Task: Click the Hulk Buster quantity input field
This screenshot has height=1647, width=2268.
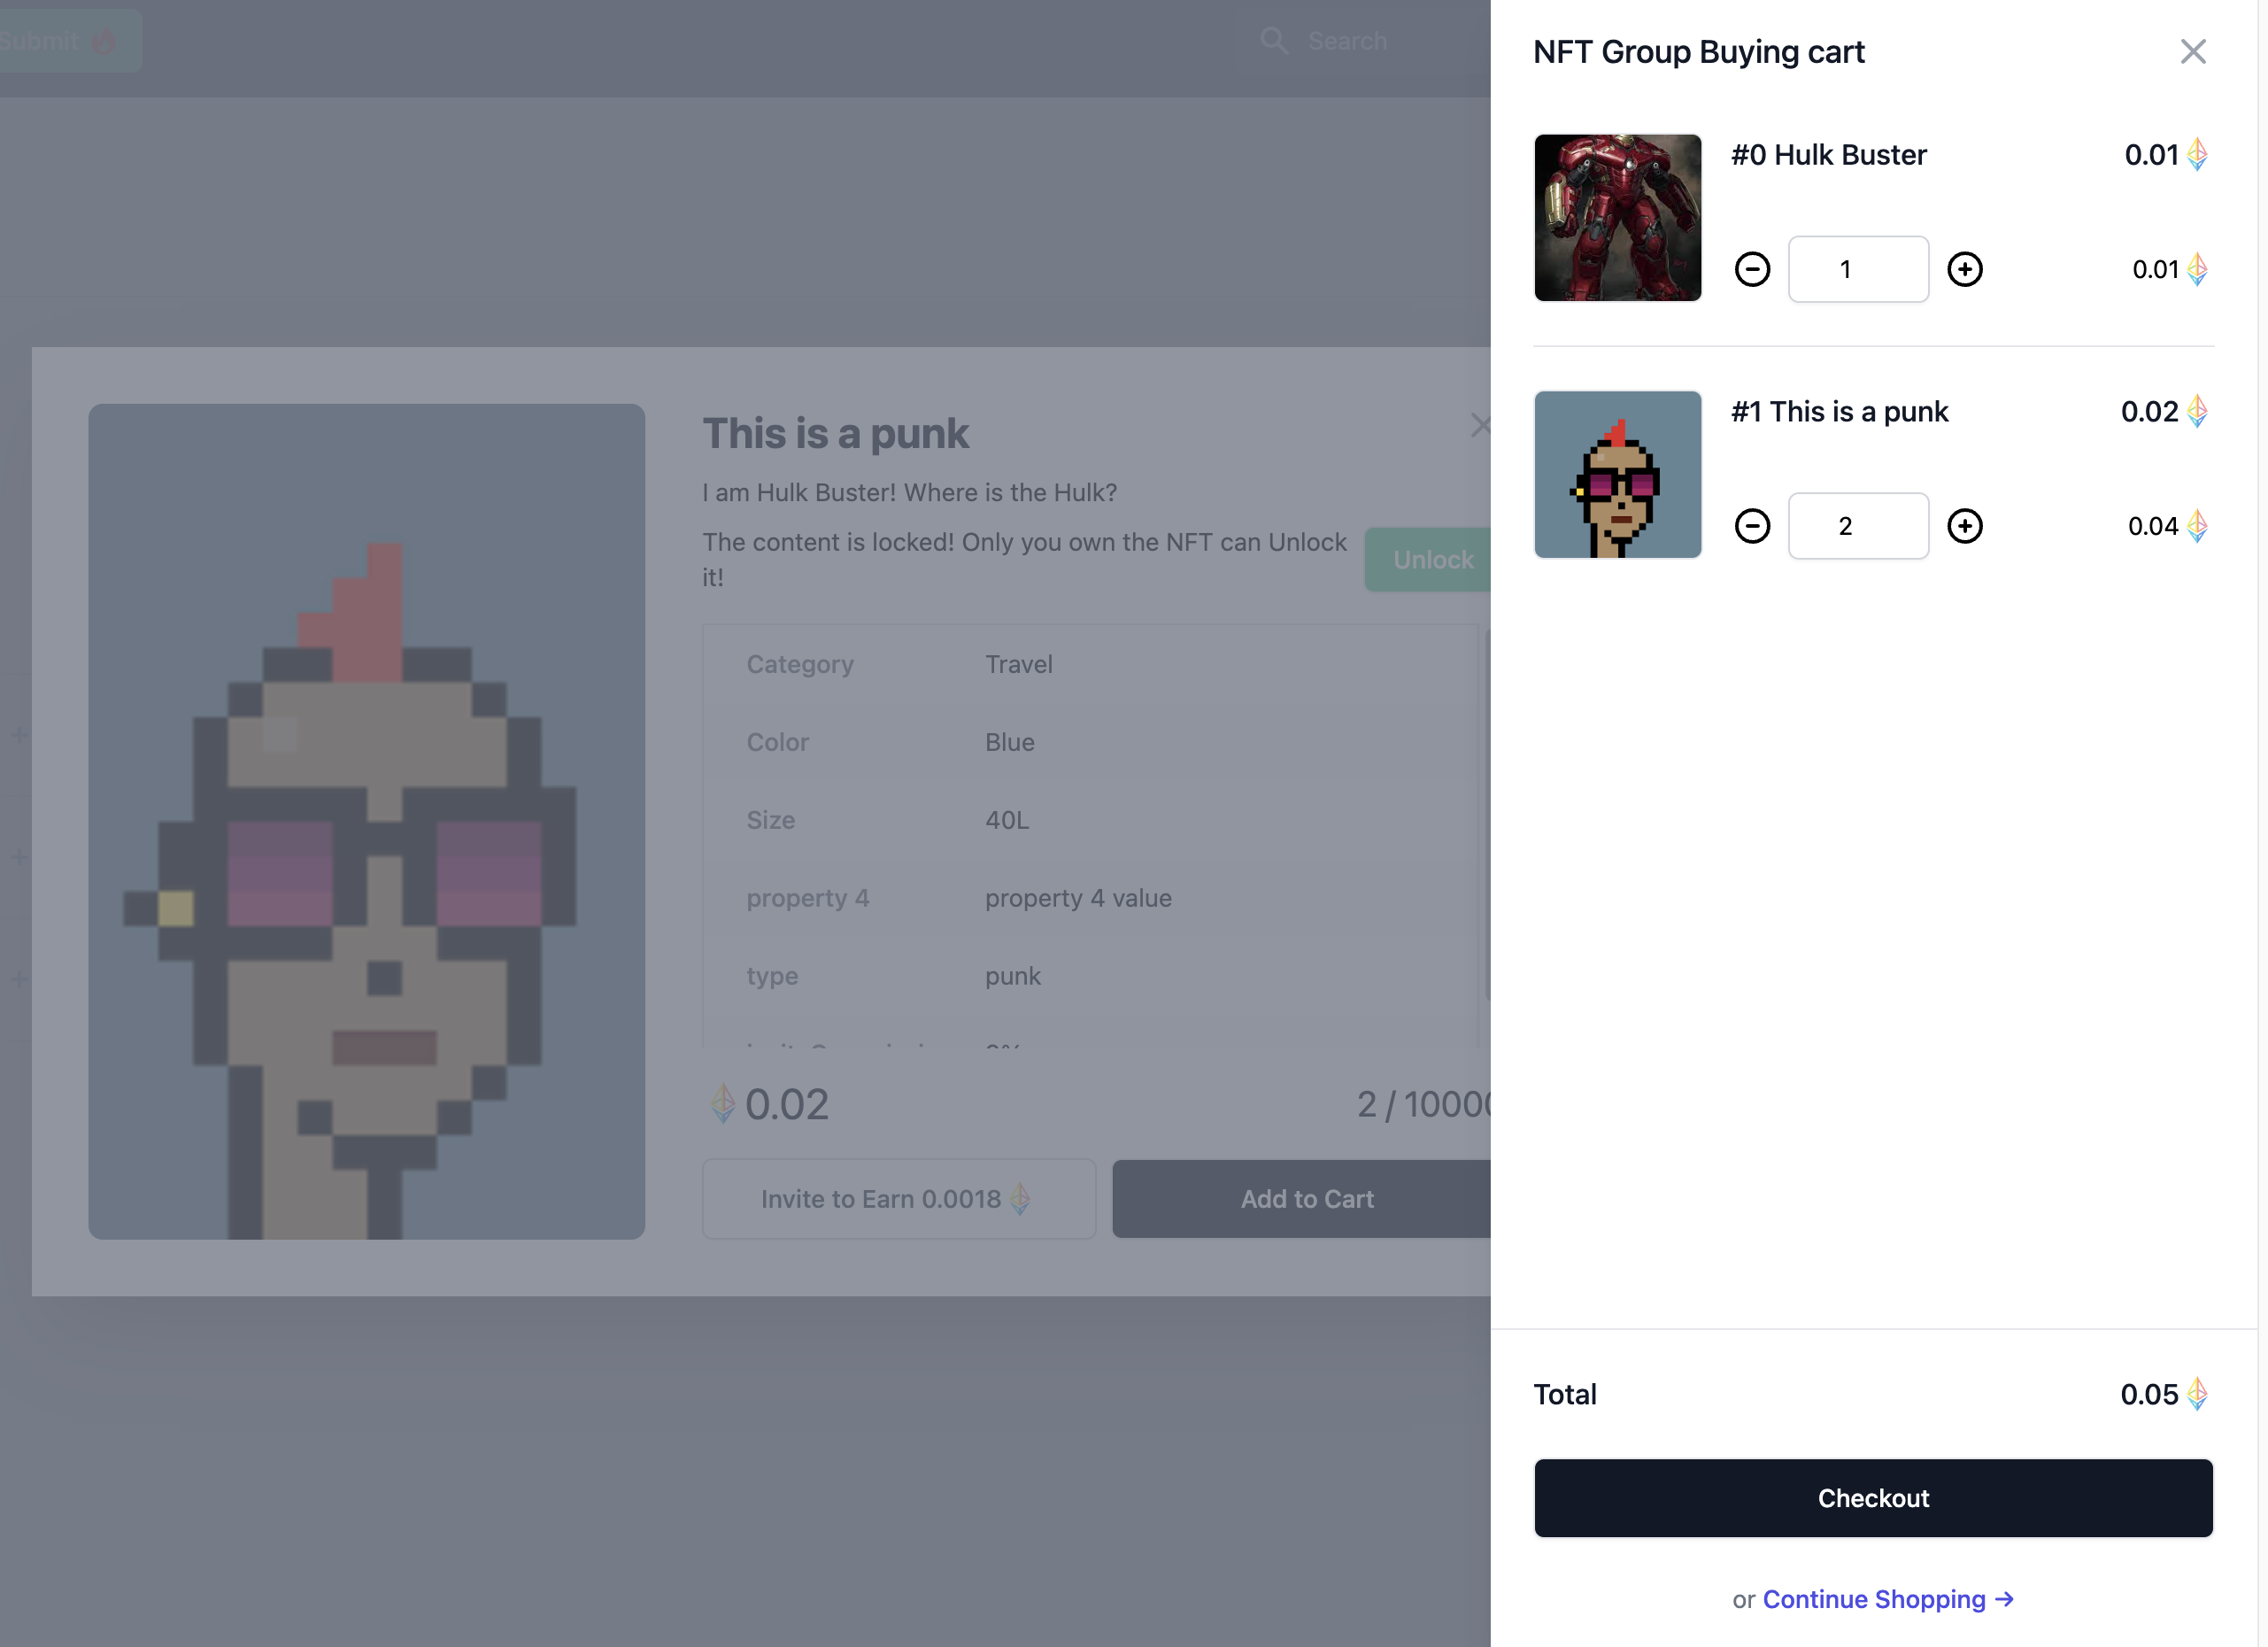Action: click(1857, 269)
